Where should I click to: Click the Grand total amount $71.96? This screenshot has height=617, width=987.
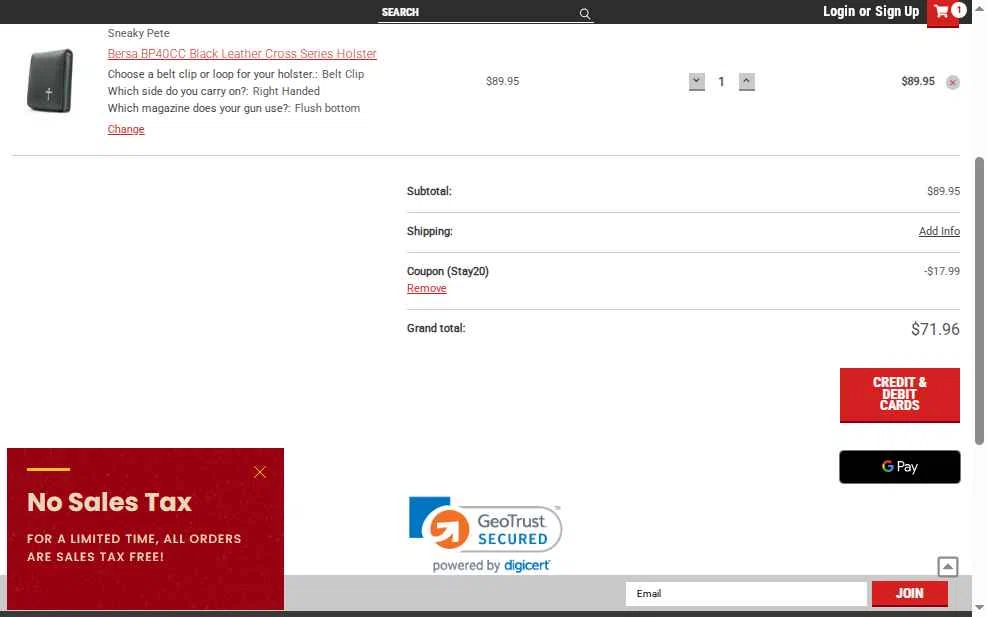click(x=935, y=329)
